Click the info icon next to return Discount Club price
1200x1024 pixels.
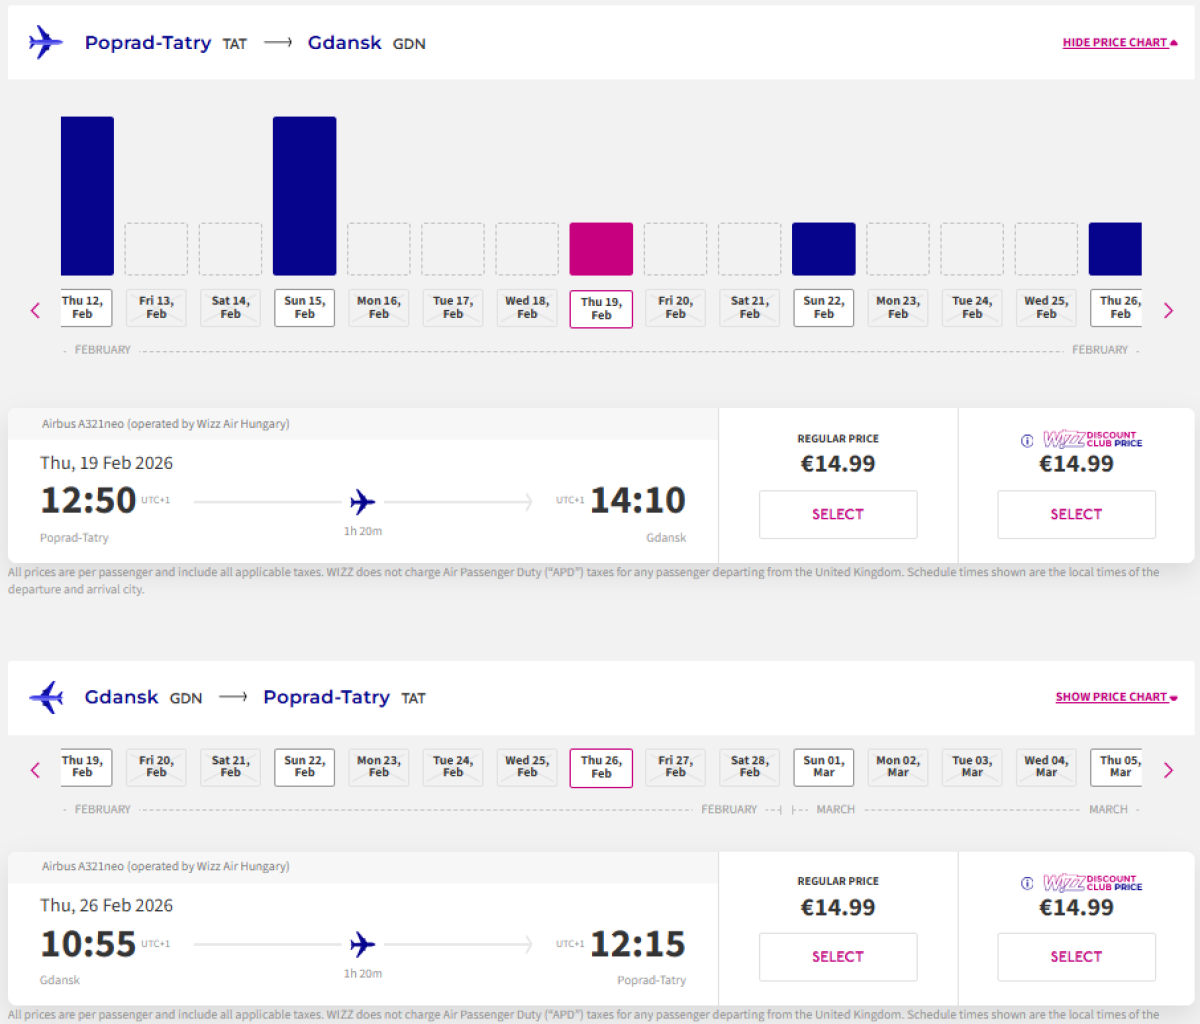[x=1027, y=883]
